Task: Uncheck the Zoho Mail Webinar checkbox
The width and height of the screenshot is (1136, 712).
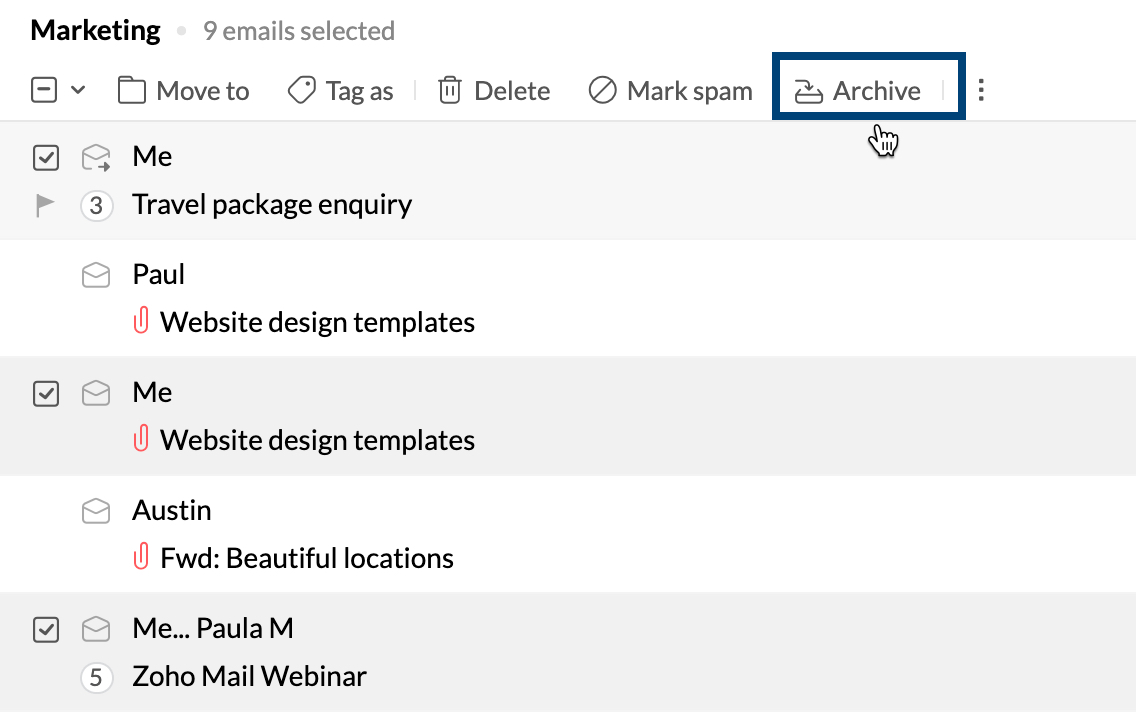Action: tap(46, 630)
